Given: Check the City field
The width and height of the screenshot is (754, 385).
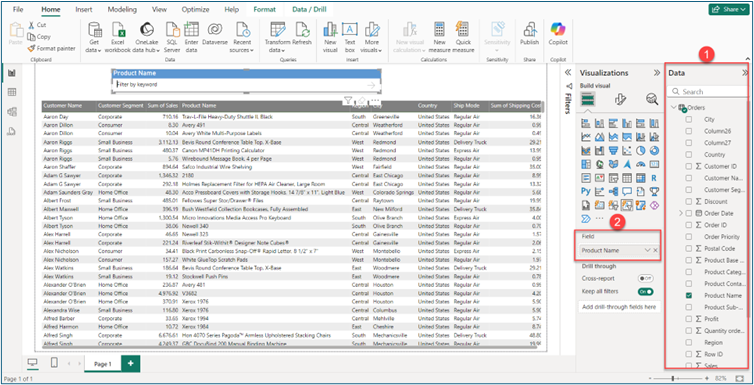Looking at the screenshot, I should point(689,119).
